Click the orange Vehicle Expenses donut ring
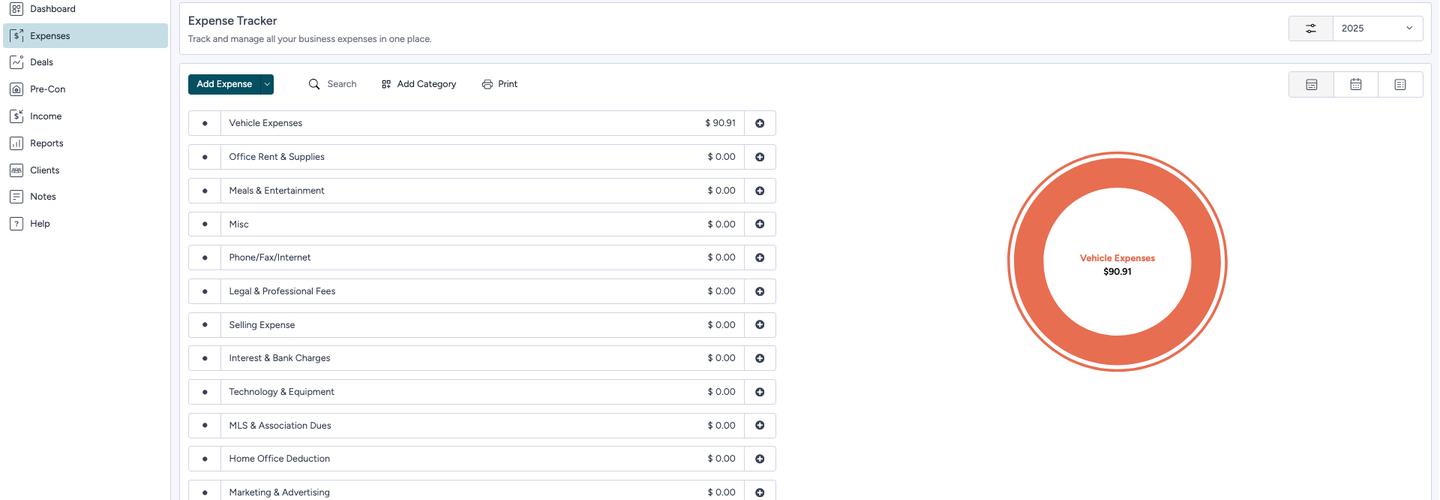 pyautogui.click(x=1028, y=262)
